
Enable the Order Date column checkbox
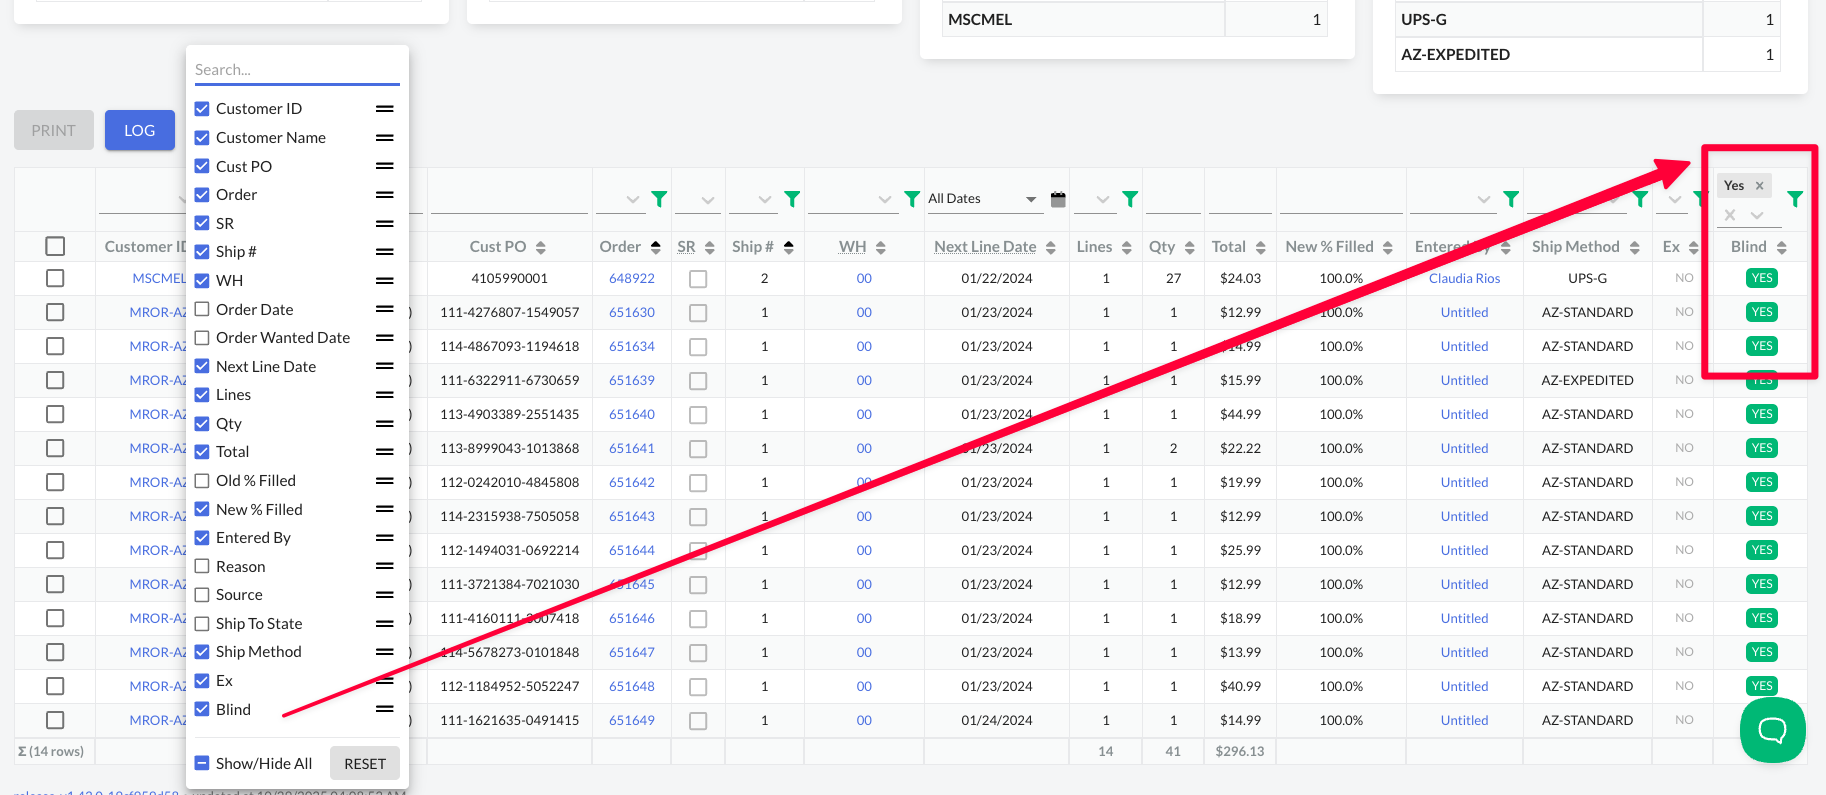tap(202, 309)
